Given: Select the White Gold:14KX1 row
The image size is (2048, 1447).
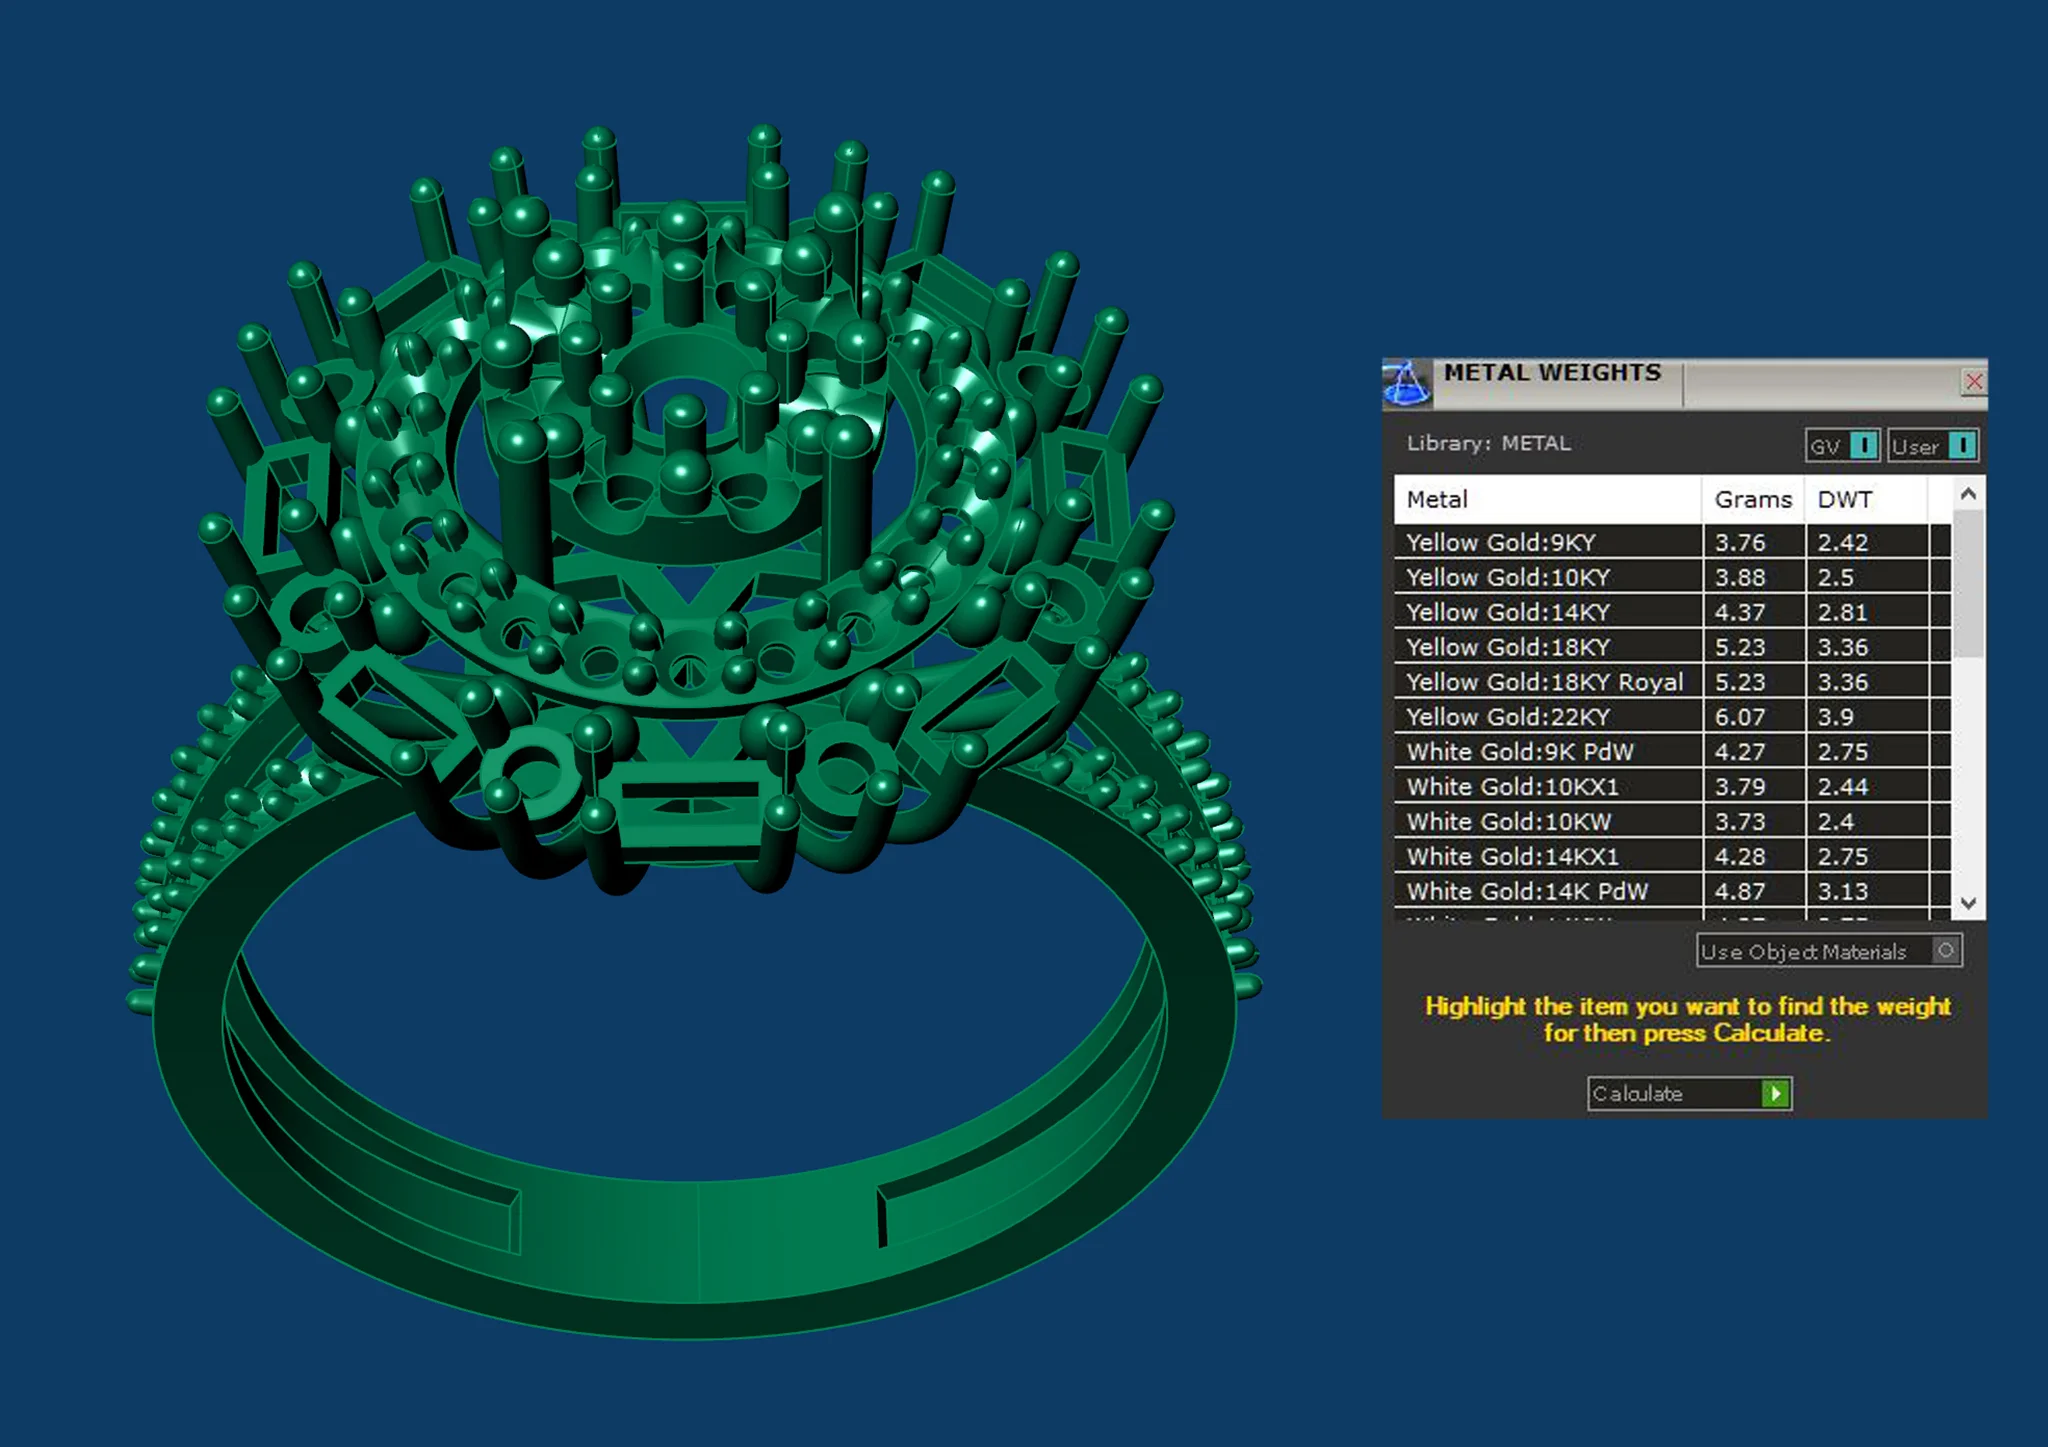Looking at the screenshot, I should click(x=1672, y=857).
